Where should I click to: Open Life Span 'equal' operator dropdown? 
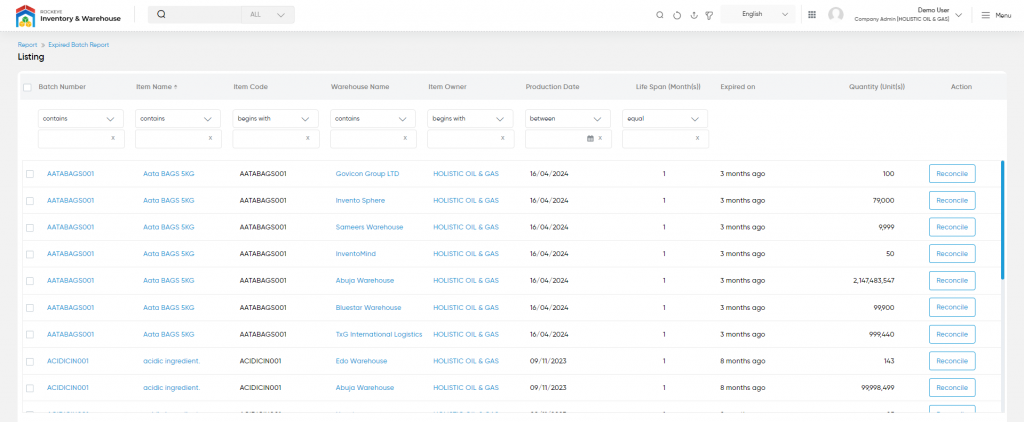[665, 119]
